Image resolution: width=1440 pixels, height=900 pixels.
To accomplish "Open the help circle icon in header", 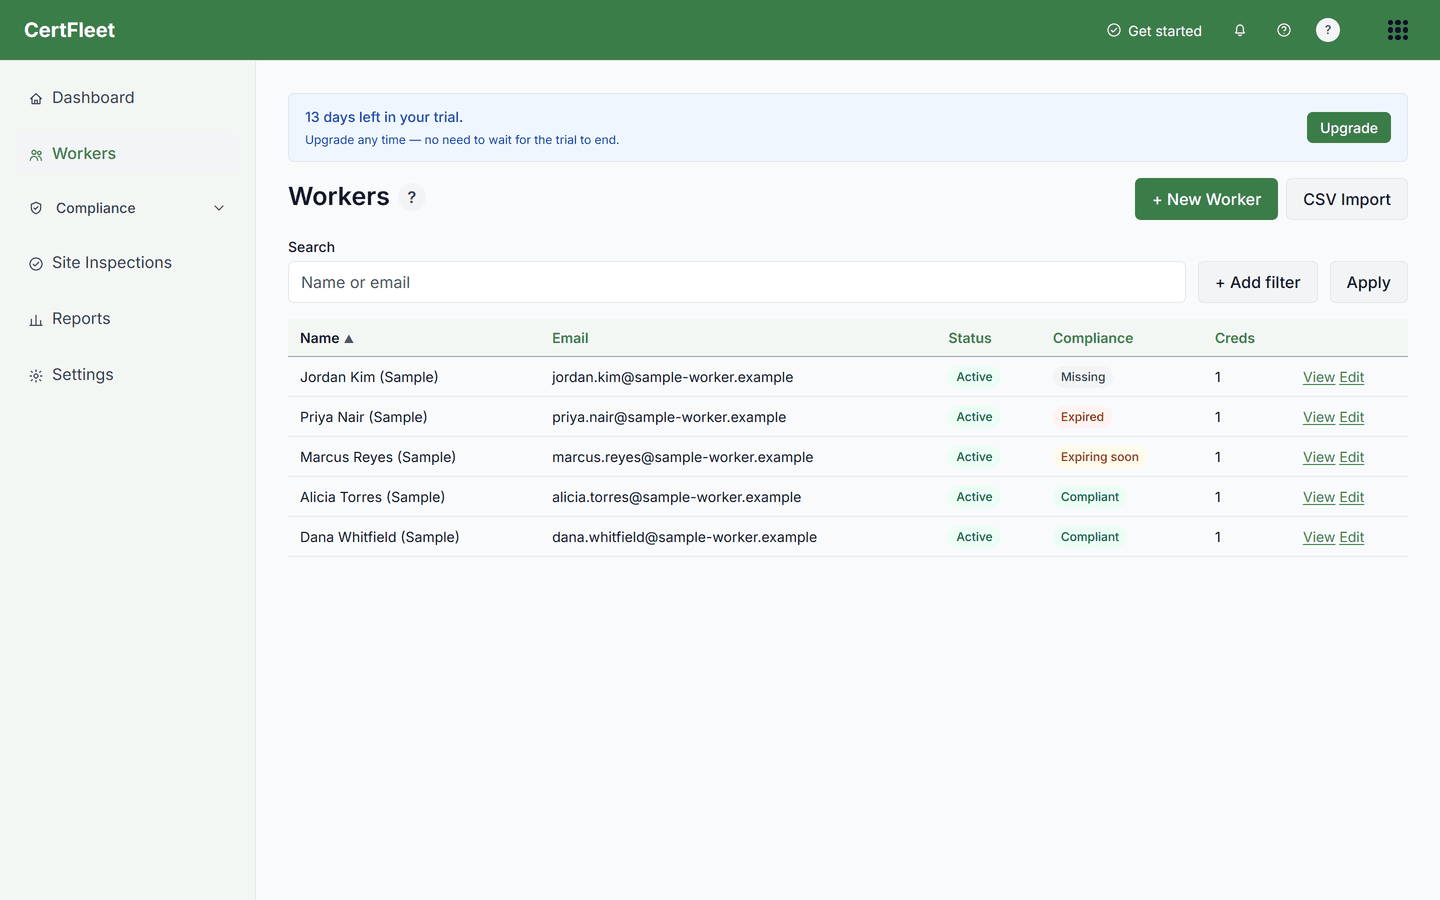I will [x=1284, y=30].
